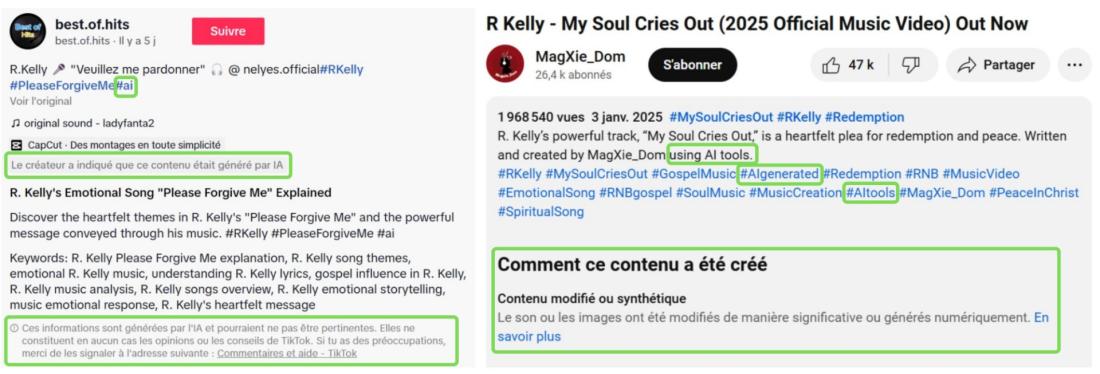The width and height of the screenshot is (1100, 374).
Task: Click Voir l'original translation link
Action: point(41,101)
